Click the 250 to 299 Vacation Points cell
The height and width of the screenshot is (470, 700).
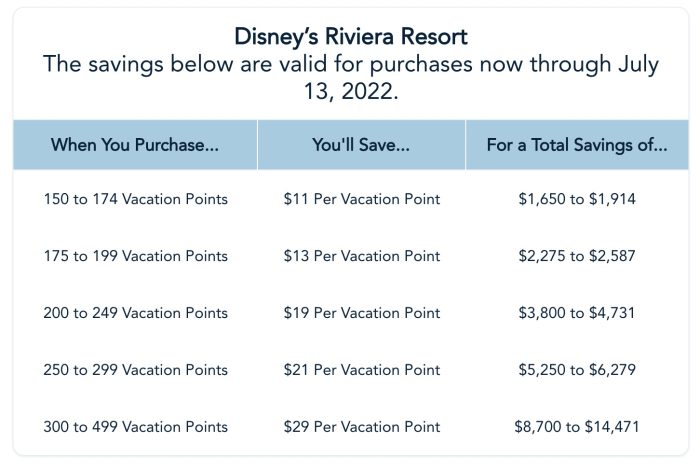pyautogui.click(x=135, y=370)
